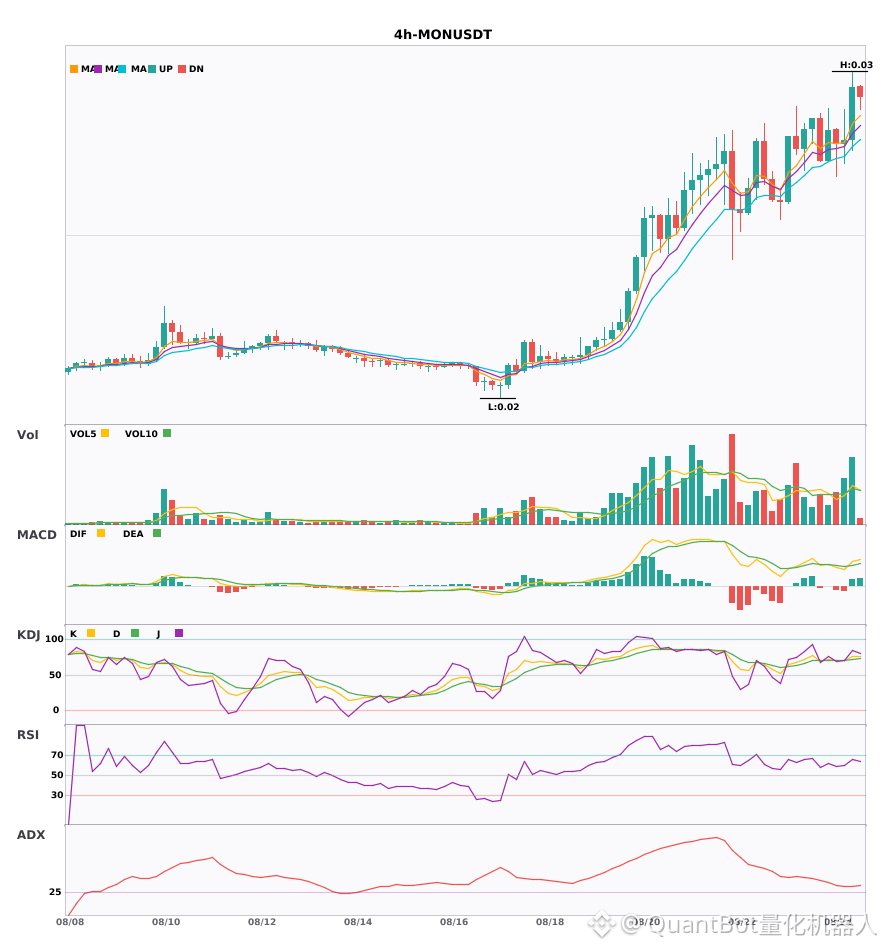Screen dimensions: 885x950
Task: Click the 30 level on RSI axis
Action: coord(57,795)
